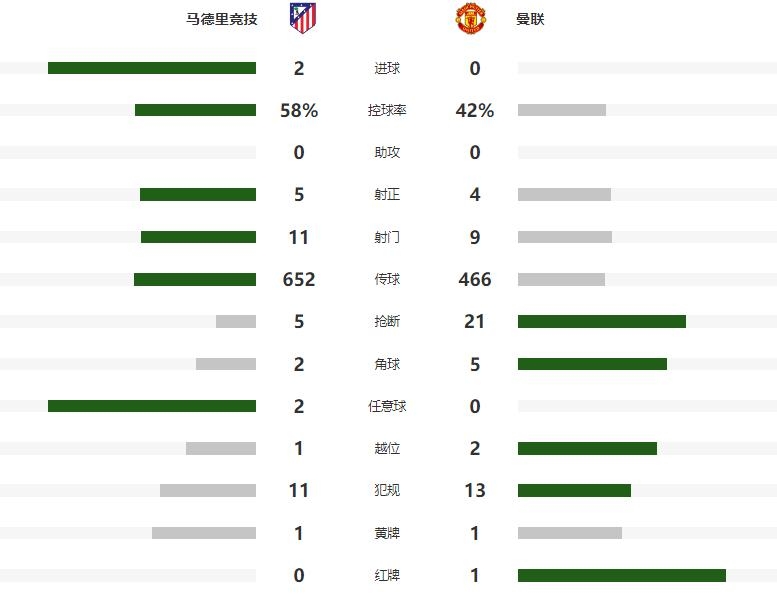Select the 任意球 free kick label
The image size is (777, 607).
(387, 406)
